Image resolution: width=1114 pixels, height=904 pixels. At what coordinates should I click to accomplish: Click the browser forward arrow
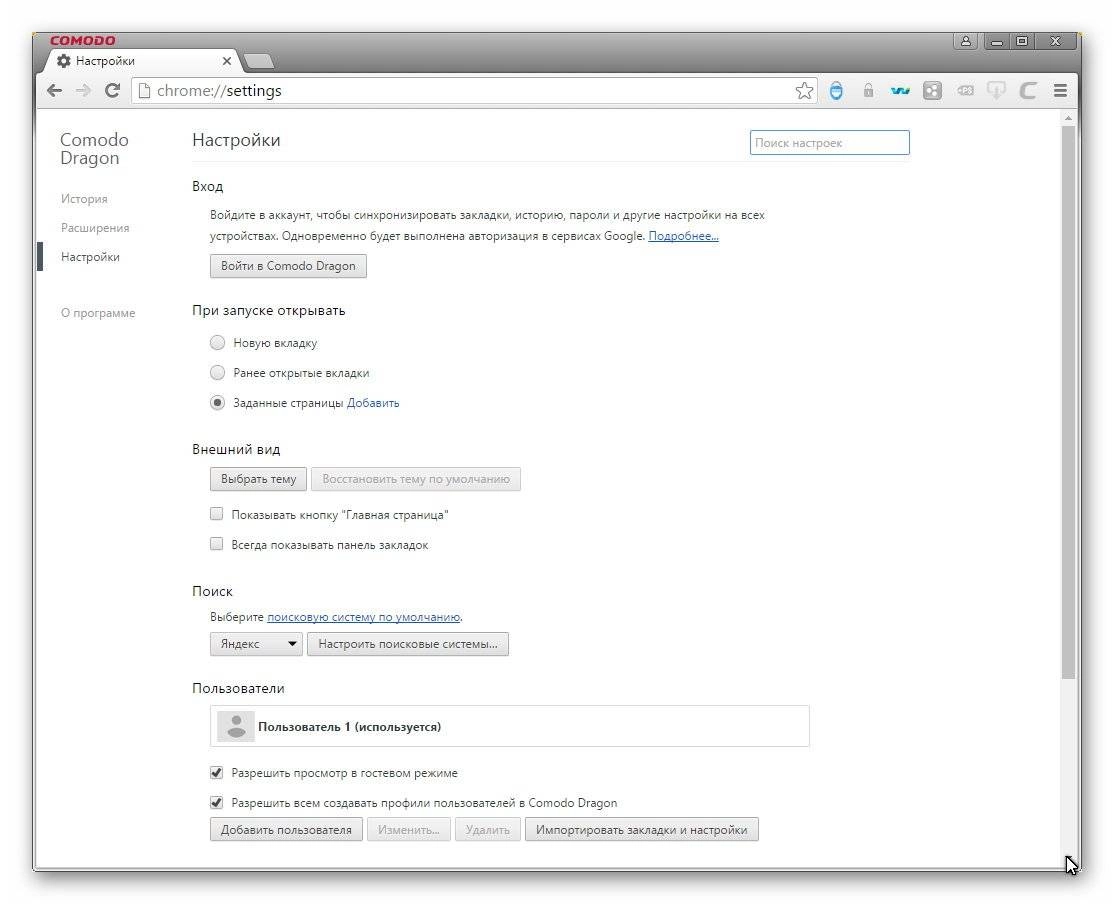83,90
